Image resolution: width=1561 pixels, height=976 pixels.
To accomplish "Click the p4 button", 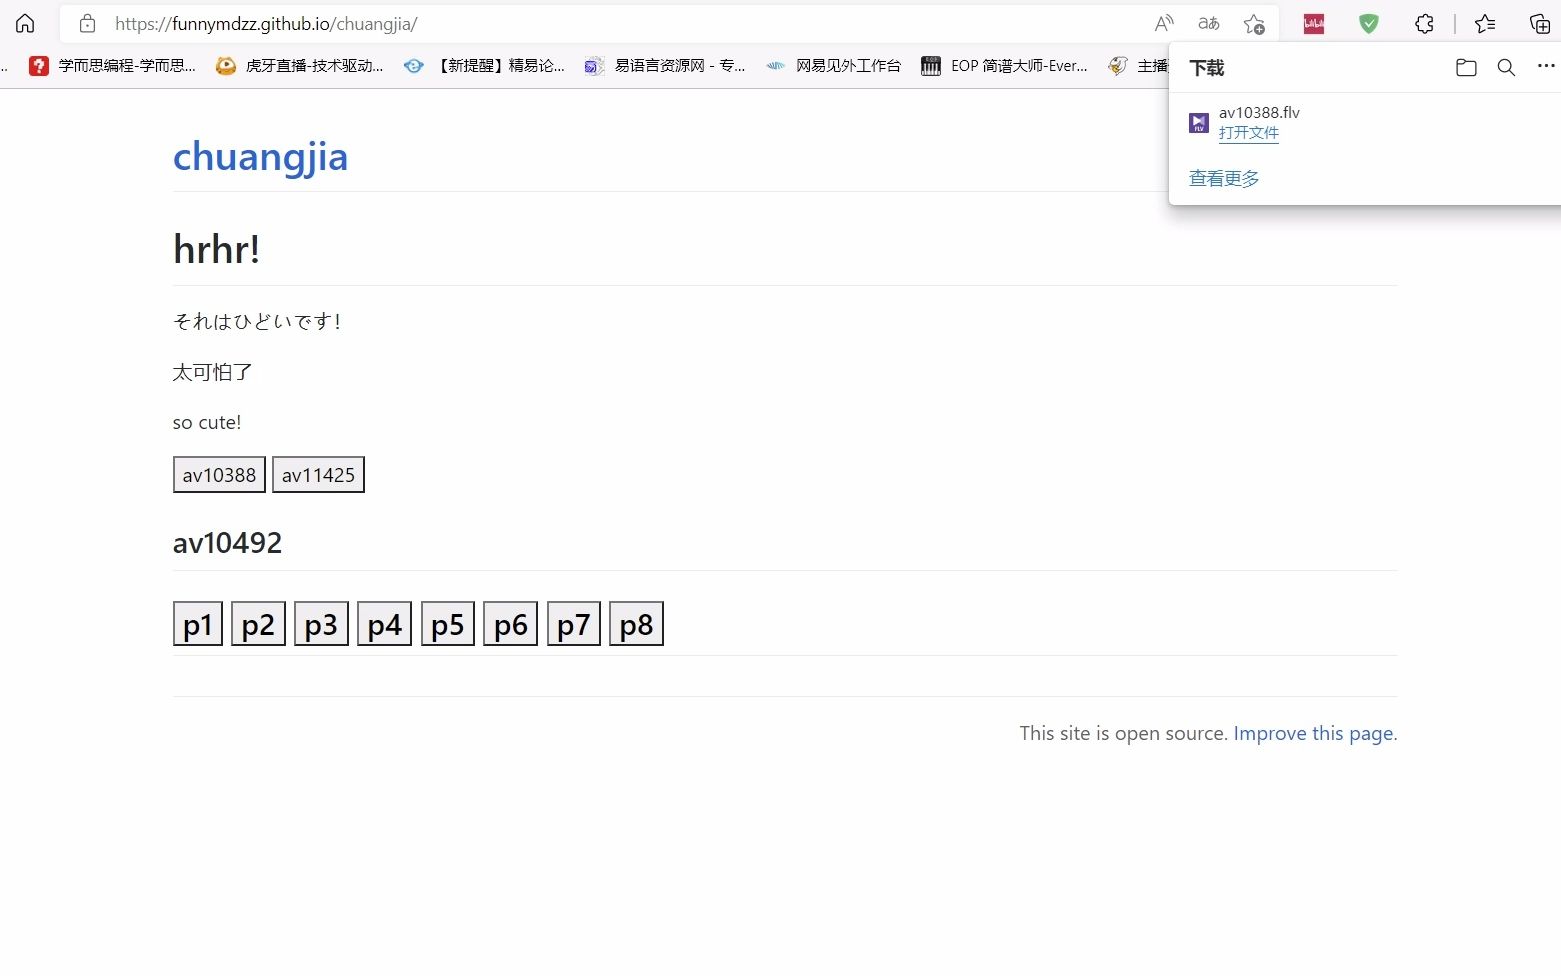I will (x=384, y=624).
